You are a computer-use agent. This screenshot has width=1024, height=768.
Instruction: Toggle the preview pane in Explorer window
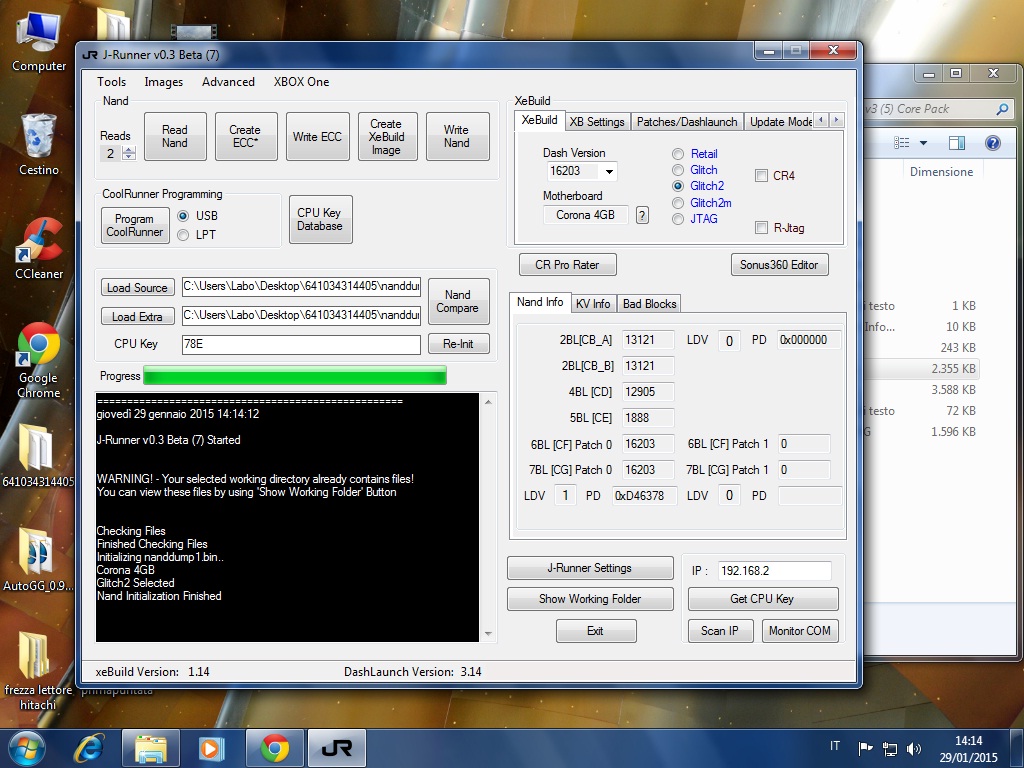tap(957, 142)
